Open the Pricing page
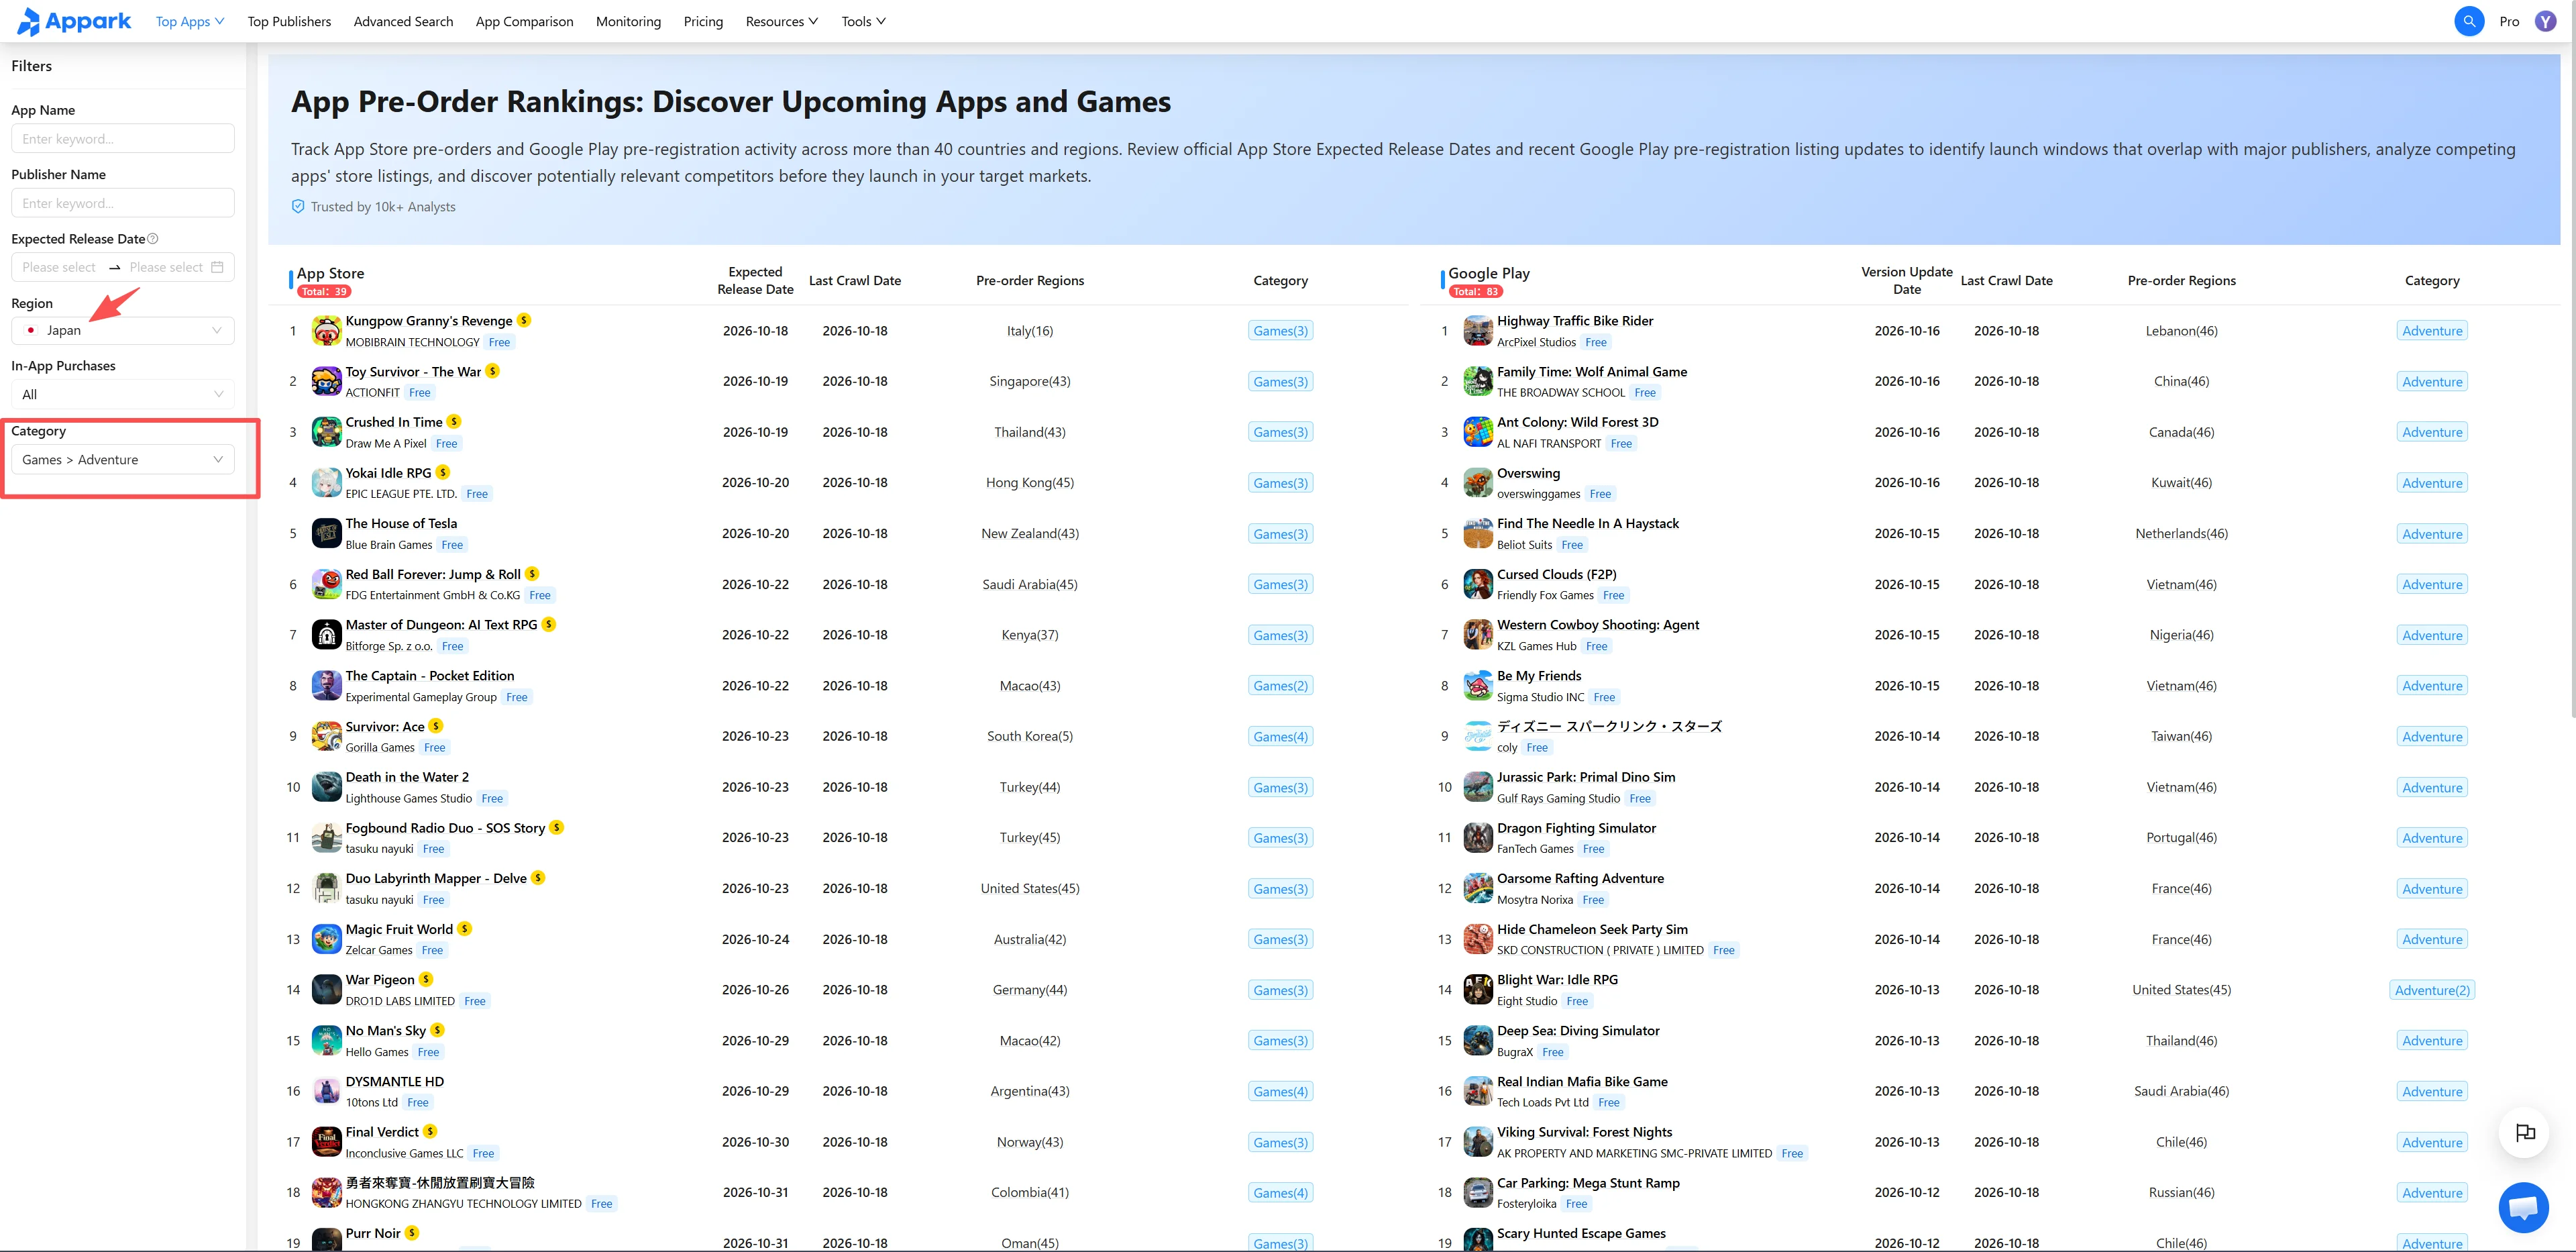 (x=703, y=21)
